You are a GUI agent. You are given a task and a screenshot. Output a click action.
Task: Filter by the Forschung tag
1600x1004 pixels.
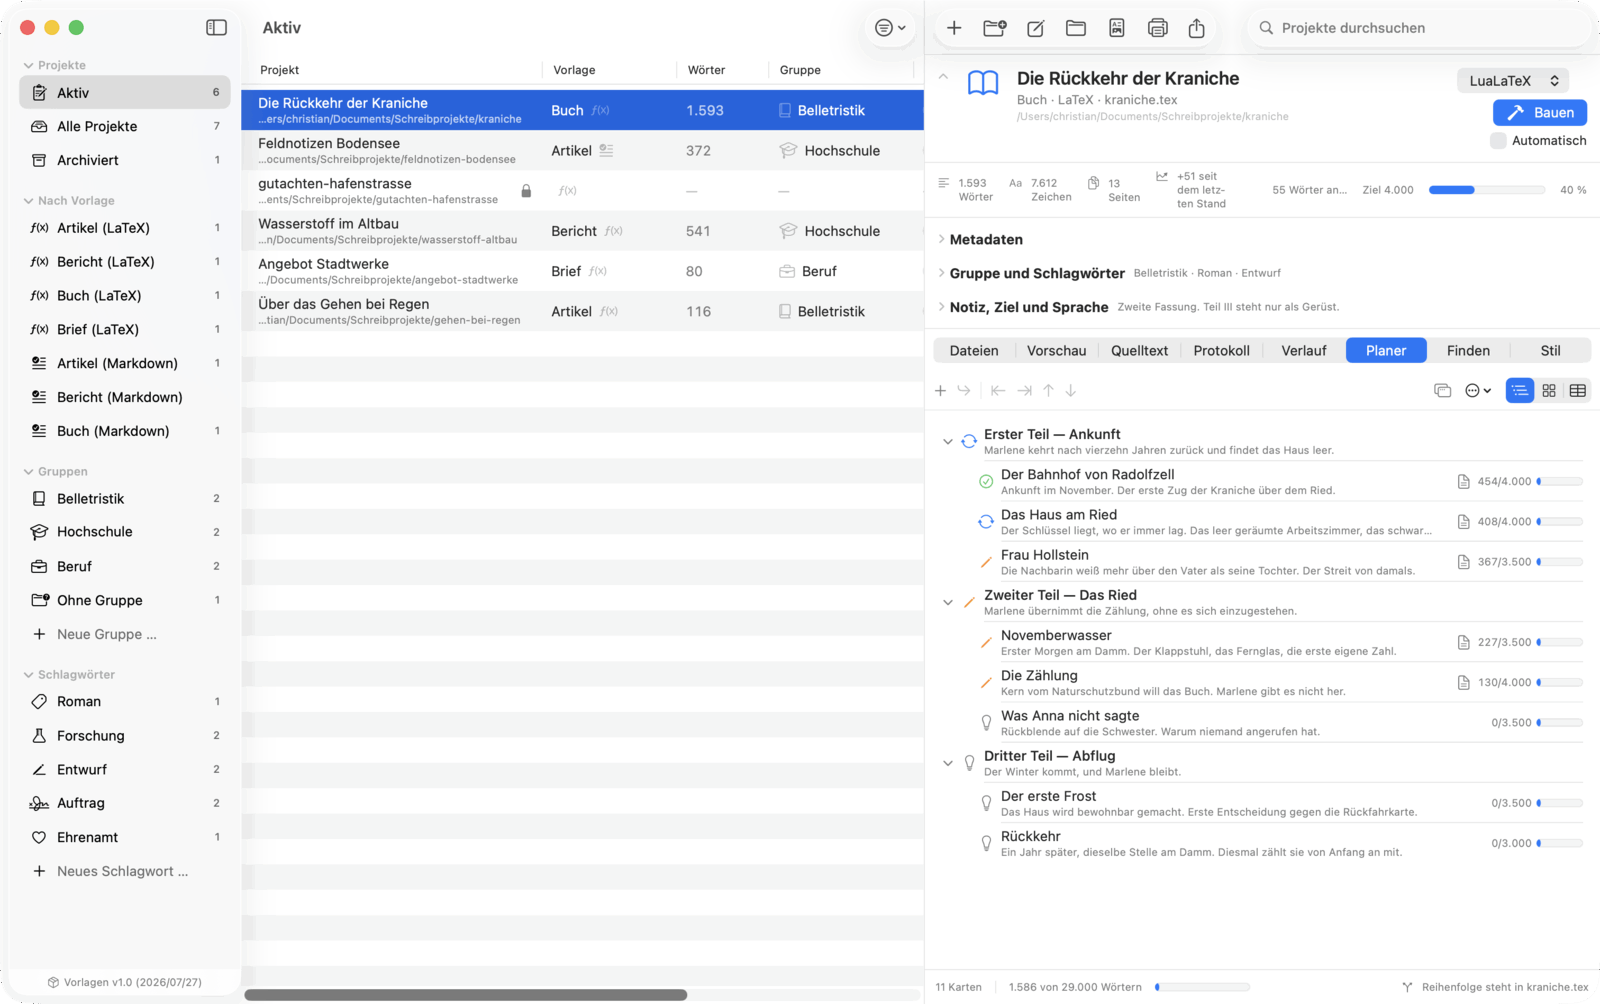[x=125, y=736]
